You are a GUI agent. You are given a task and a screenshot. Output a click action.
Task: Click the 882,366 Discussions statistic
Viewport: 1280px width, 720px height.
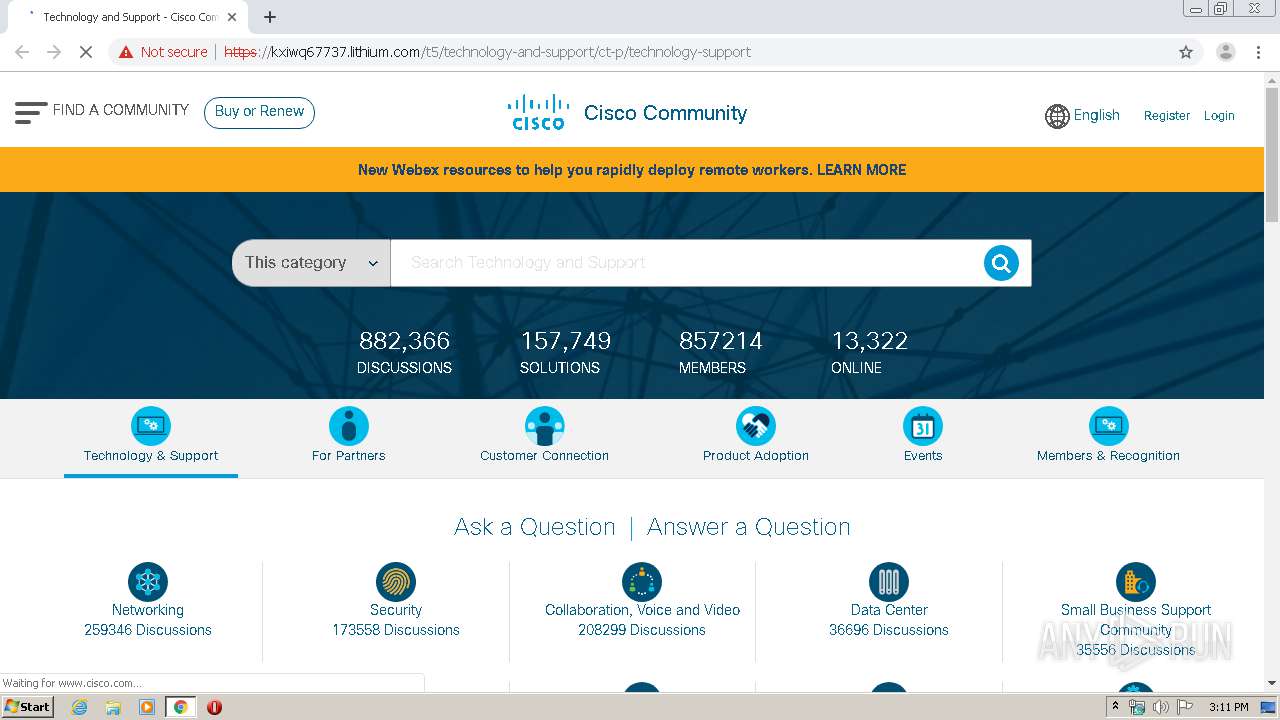[x=404, y=353]
